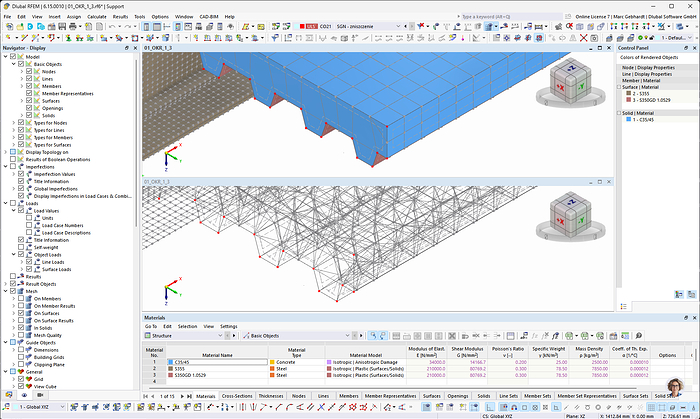Expand the Types for Nodes tree node
Image resolution: width=700 pixels, height=419 pixels.
pos(14,123)
